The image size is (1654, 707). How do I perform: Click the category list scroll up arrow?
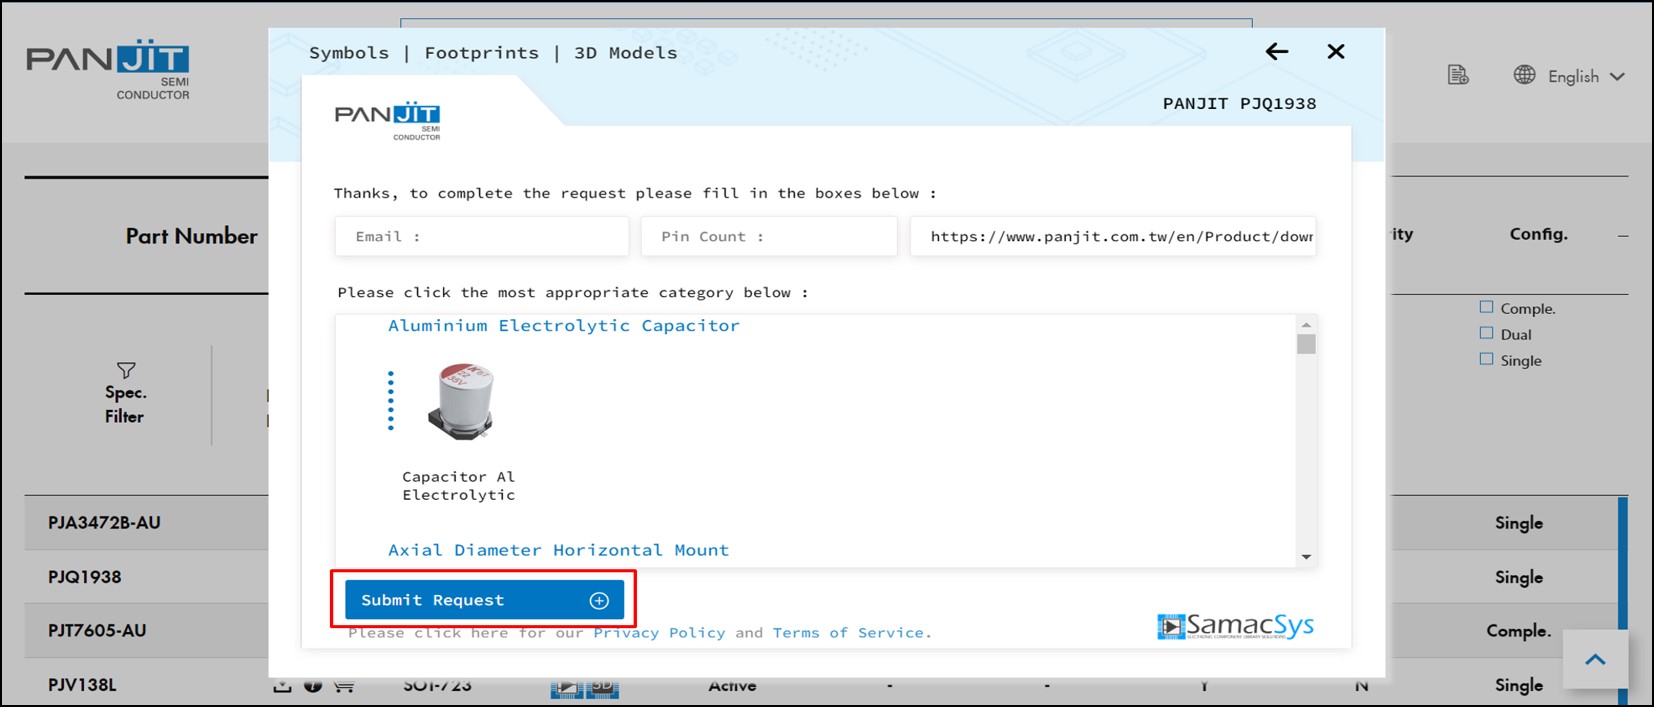[x=1305, y=325]
